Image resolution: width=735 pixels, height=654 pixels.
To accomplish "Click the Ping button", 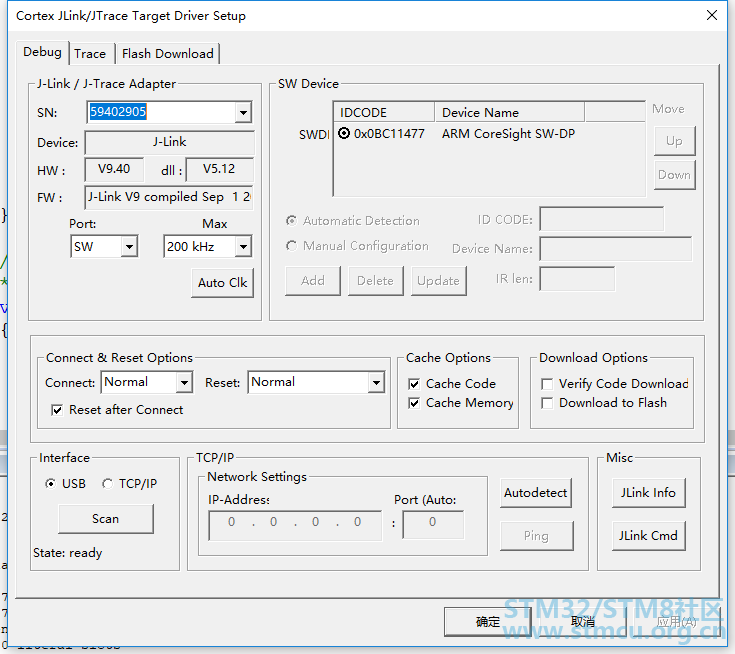I will coord(536,536).
